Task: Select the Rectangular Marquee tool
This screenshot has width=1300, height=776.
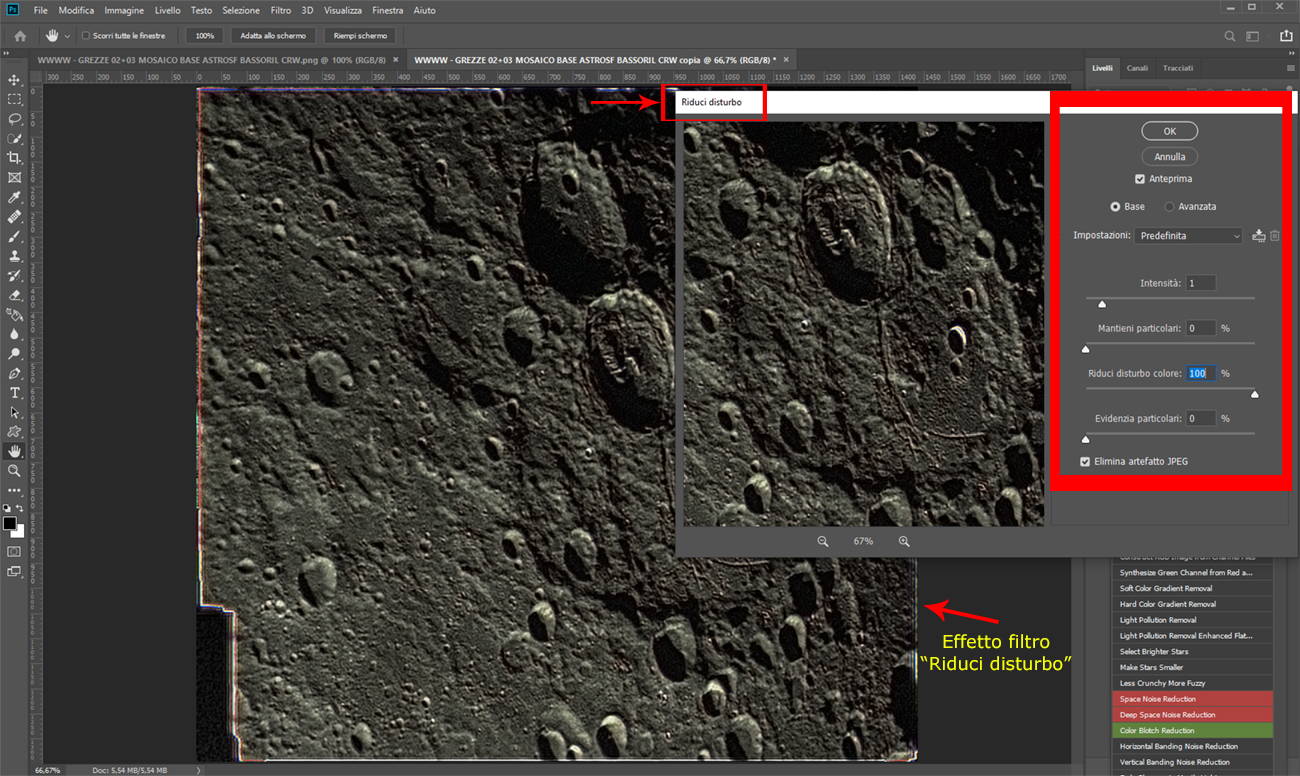Action: pyautogui.click(x=14, y=99)
